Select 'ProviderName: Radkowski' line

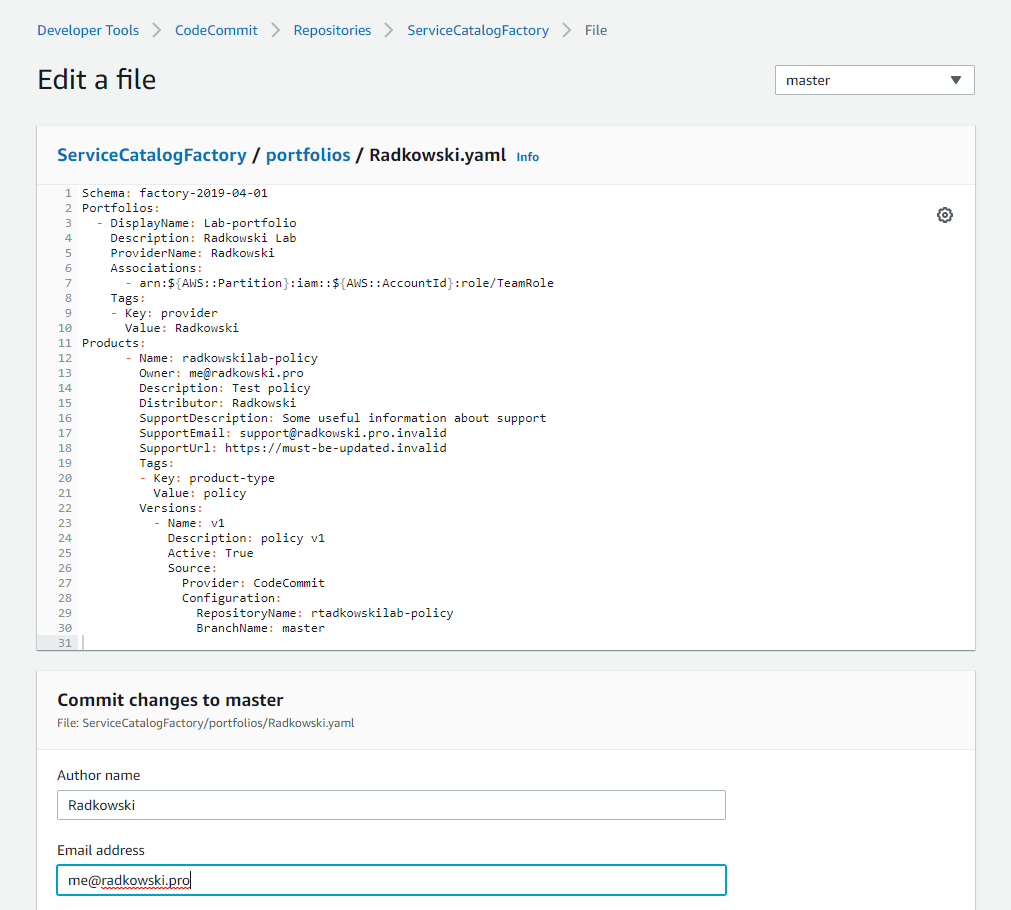192,253
